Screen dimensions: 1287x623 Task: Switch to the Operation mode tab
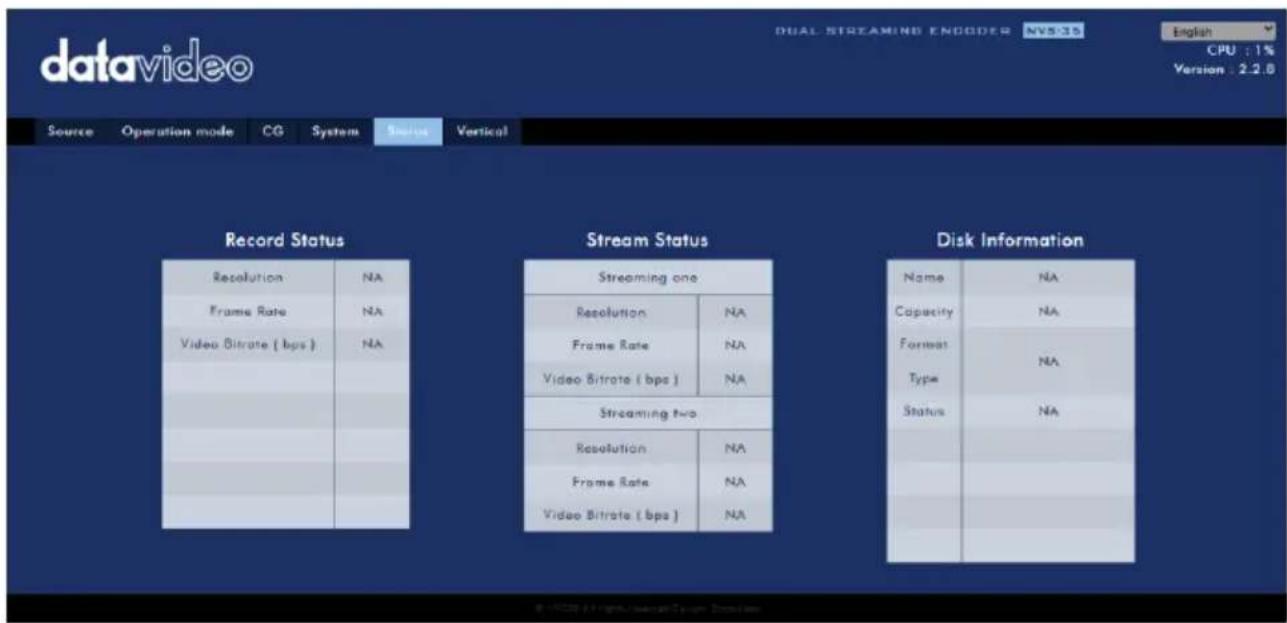pos(177,131)
